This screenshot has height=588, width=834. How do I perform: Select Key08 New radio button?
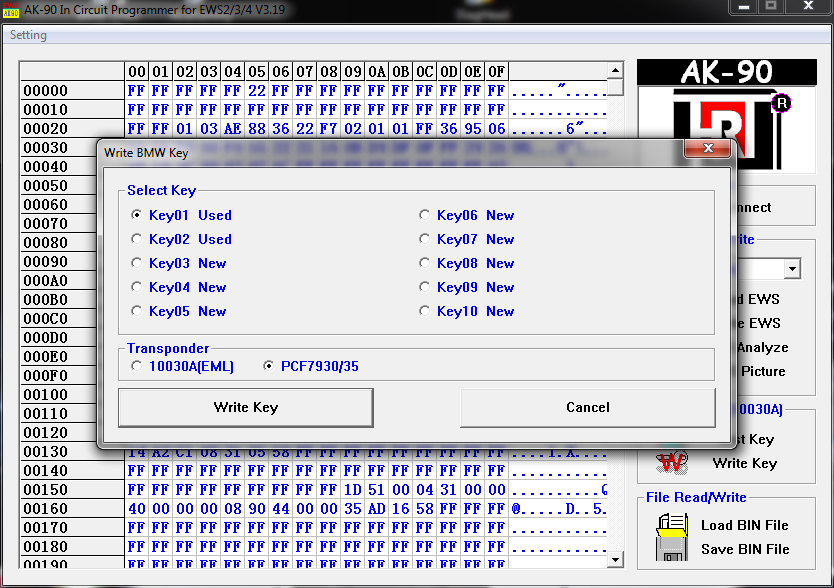(x=425, y=263)
